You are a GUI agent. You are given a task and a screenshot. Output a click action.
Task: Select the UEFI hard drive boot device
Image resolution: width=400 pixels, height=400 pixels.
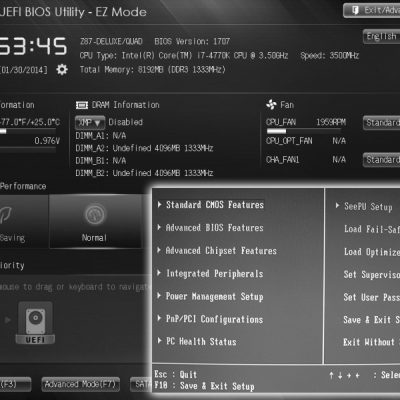(35, 323)
